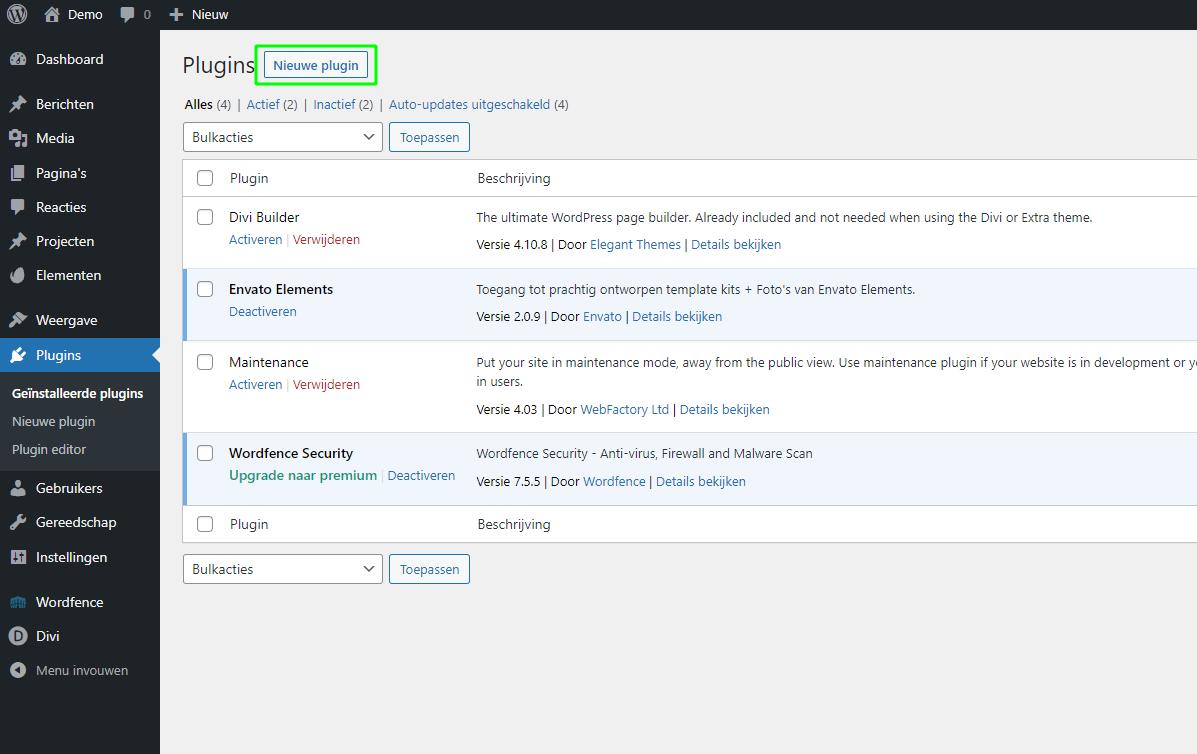View Details bekijken for Wordfence Security
The width and height of the screenshot is (1197, 754).
point(701,482)
